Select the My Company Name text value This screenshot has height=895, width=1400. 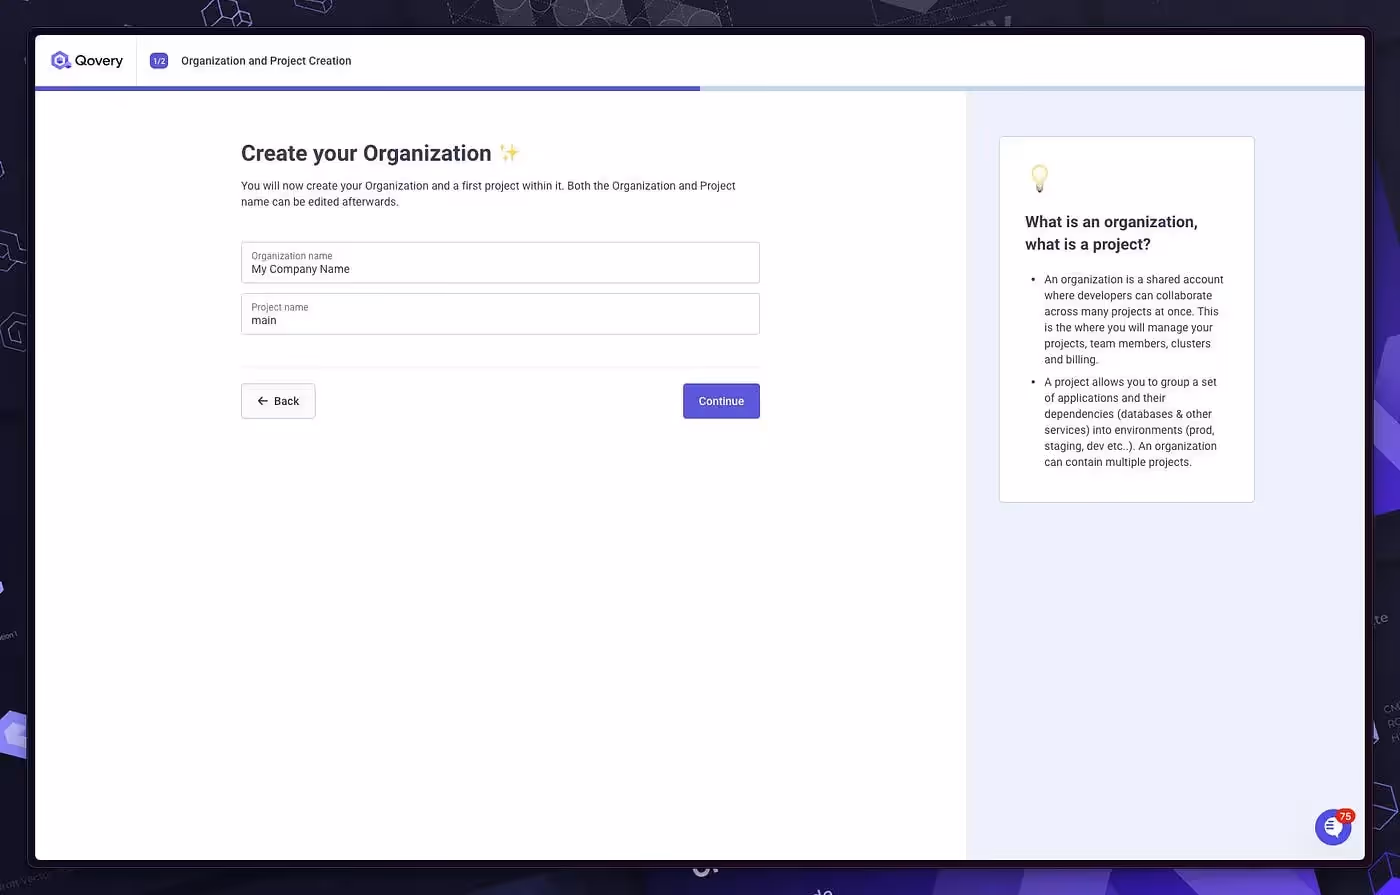coord(300,268)
